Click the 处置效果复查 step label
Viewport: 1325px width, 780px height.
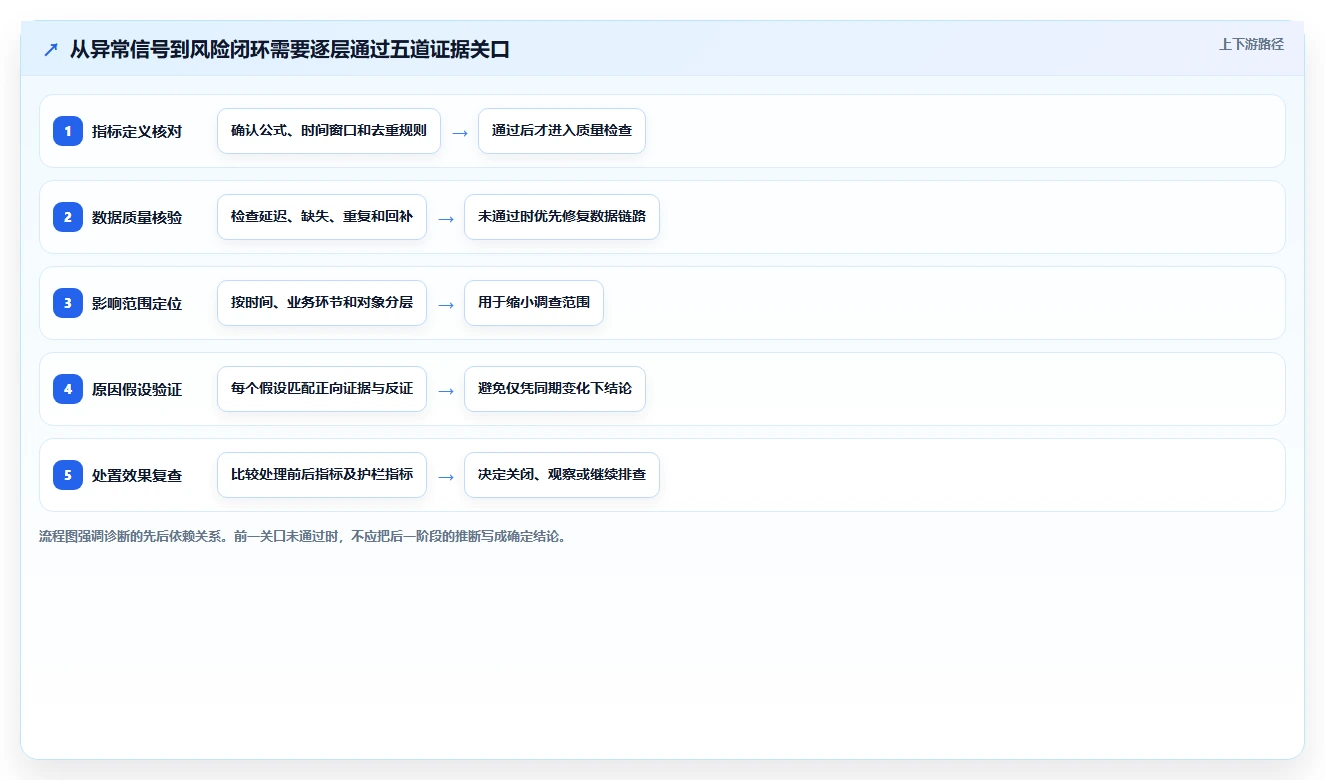137,475
